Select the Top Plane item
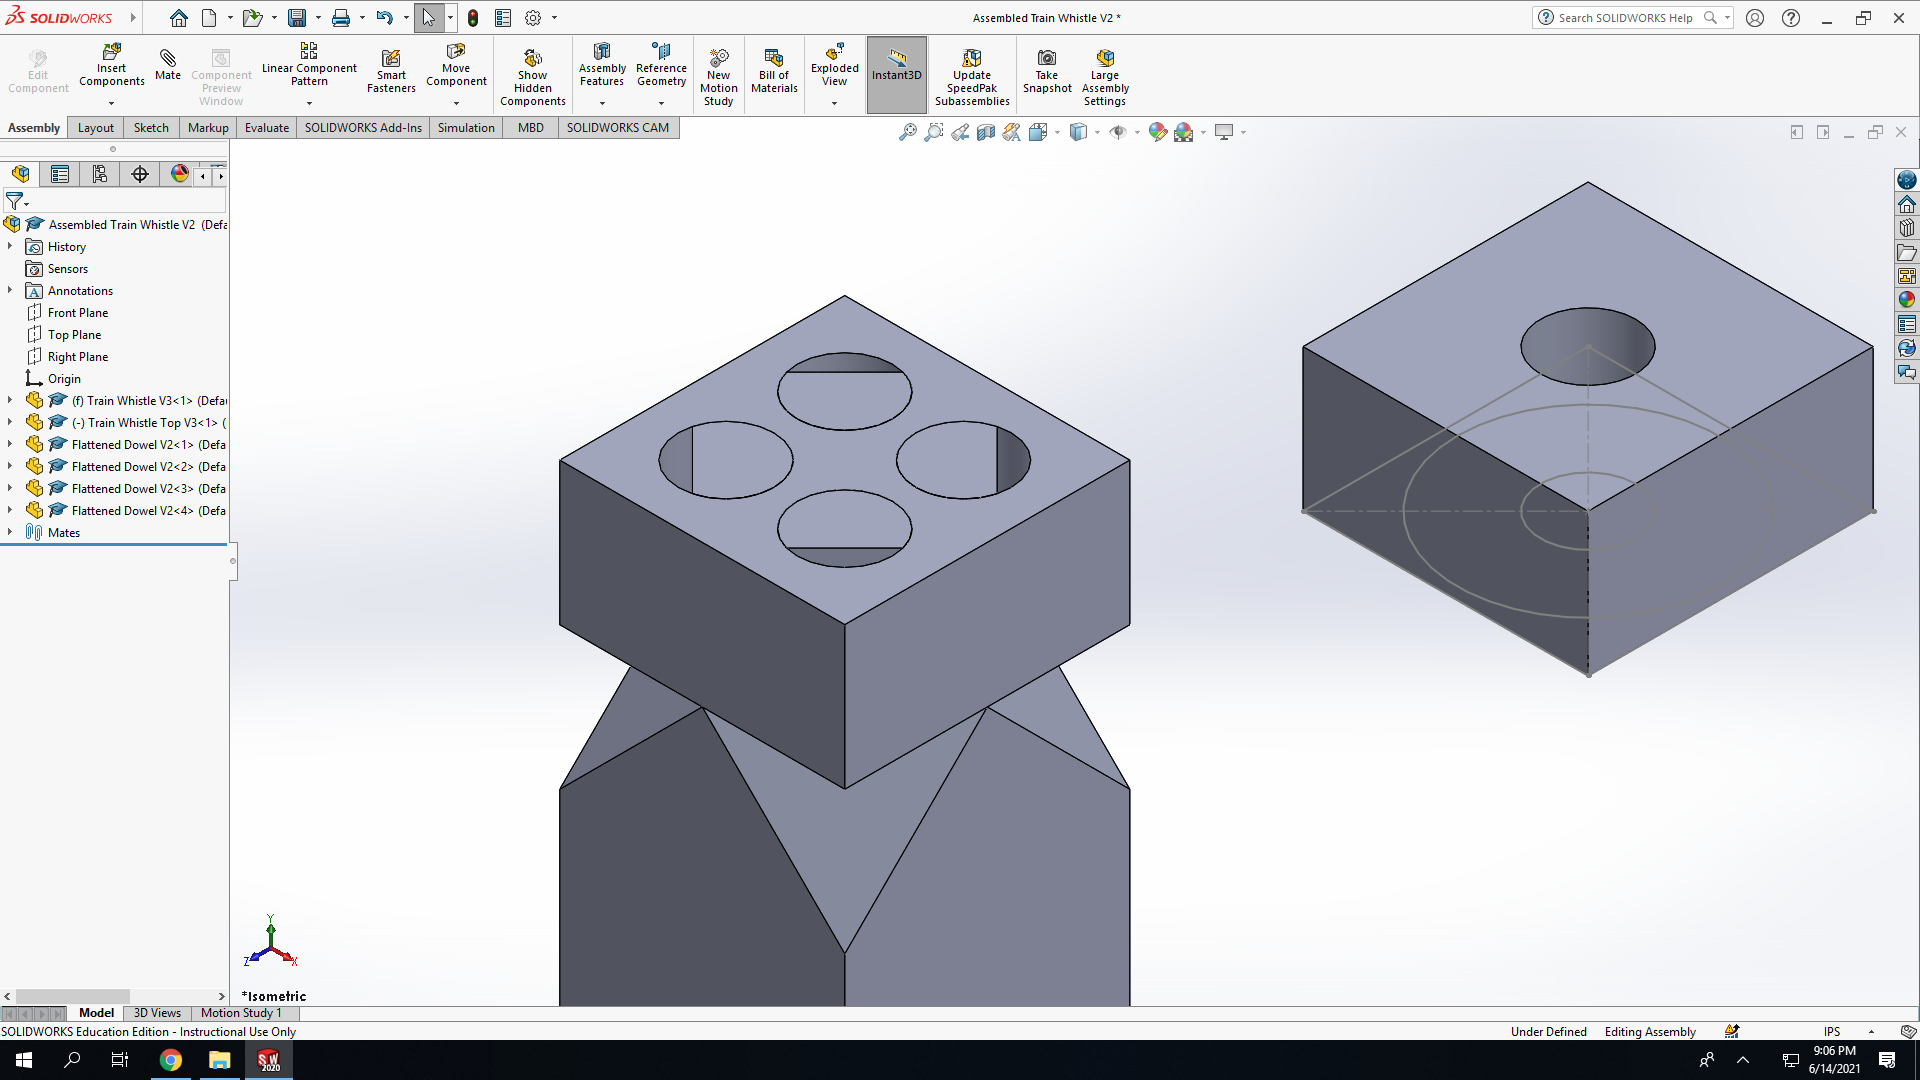 point(74,335)
